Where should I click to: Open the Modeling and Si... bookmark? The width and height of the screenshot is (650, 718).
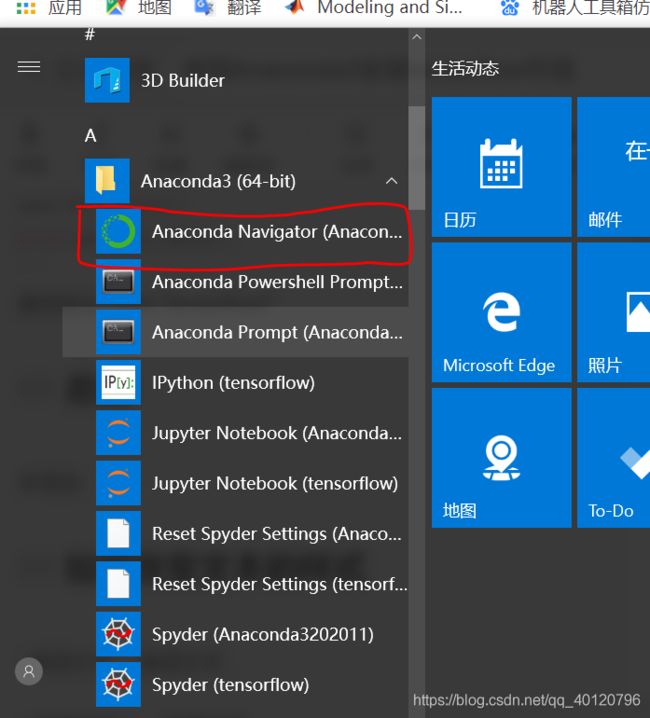tap(373, 7)
